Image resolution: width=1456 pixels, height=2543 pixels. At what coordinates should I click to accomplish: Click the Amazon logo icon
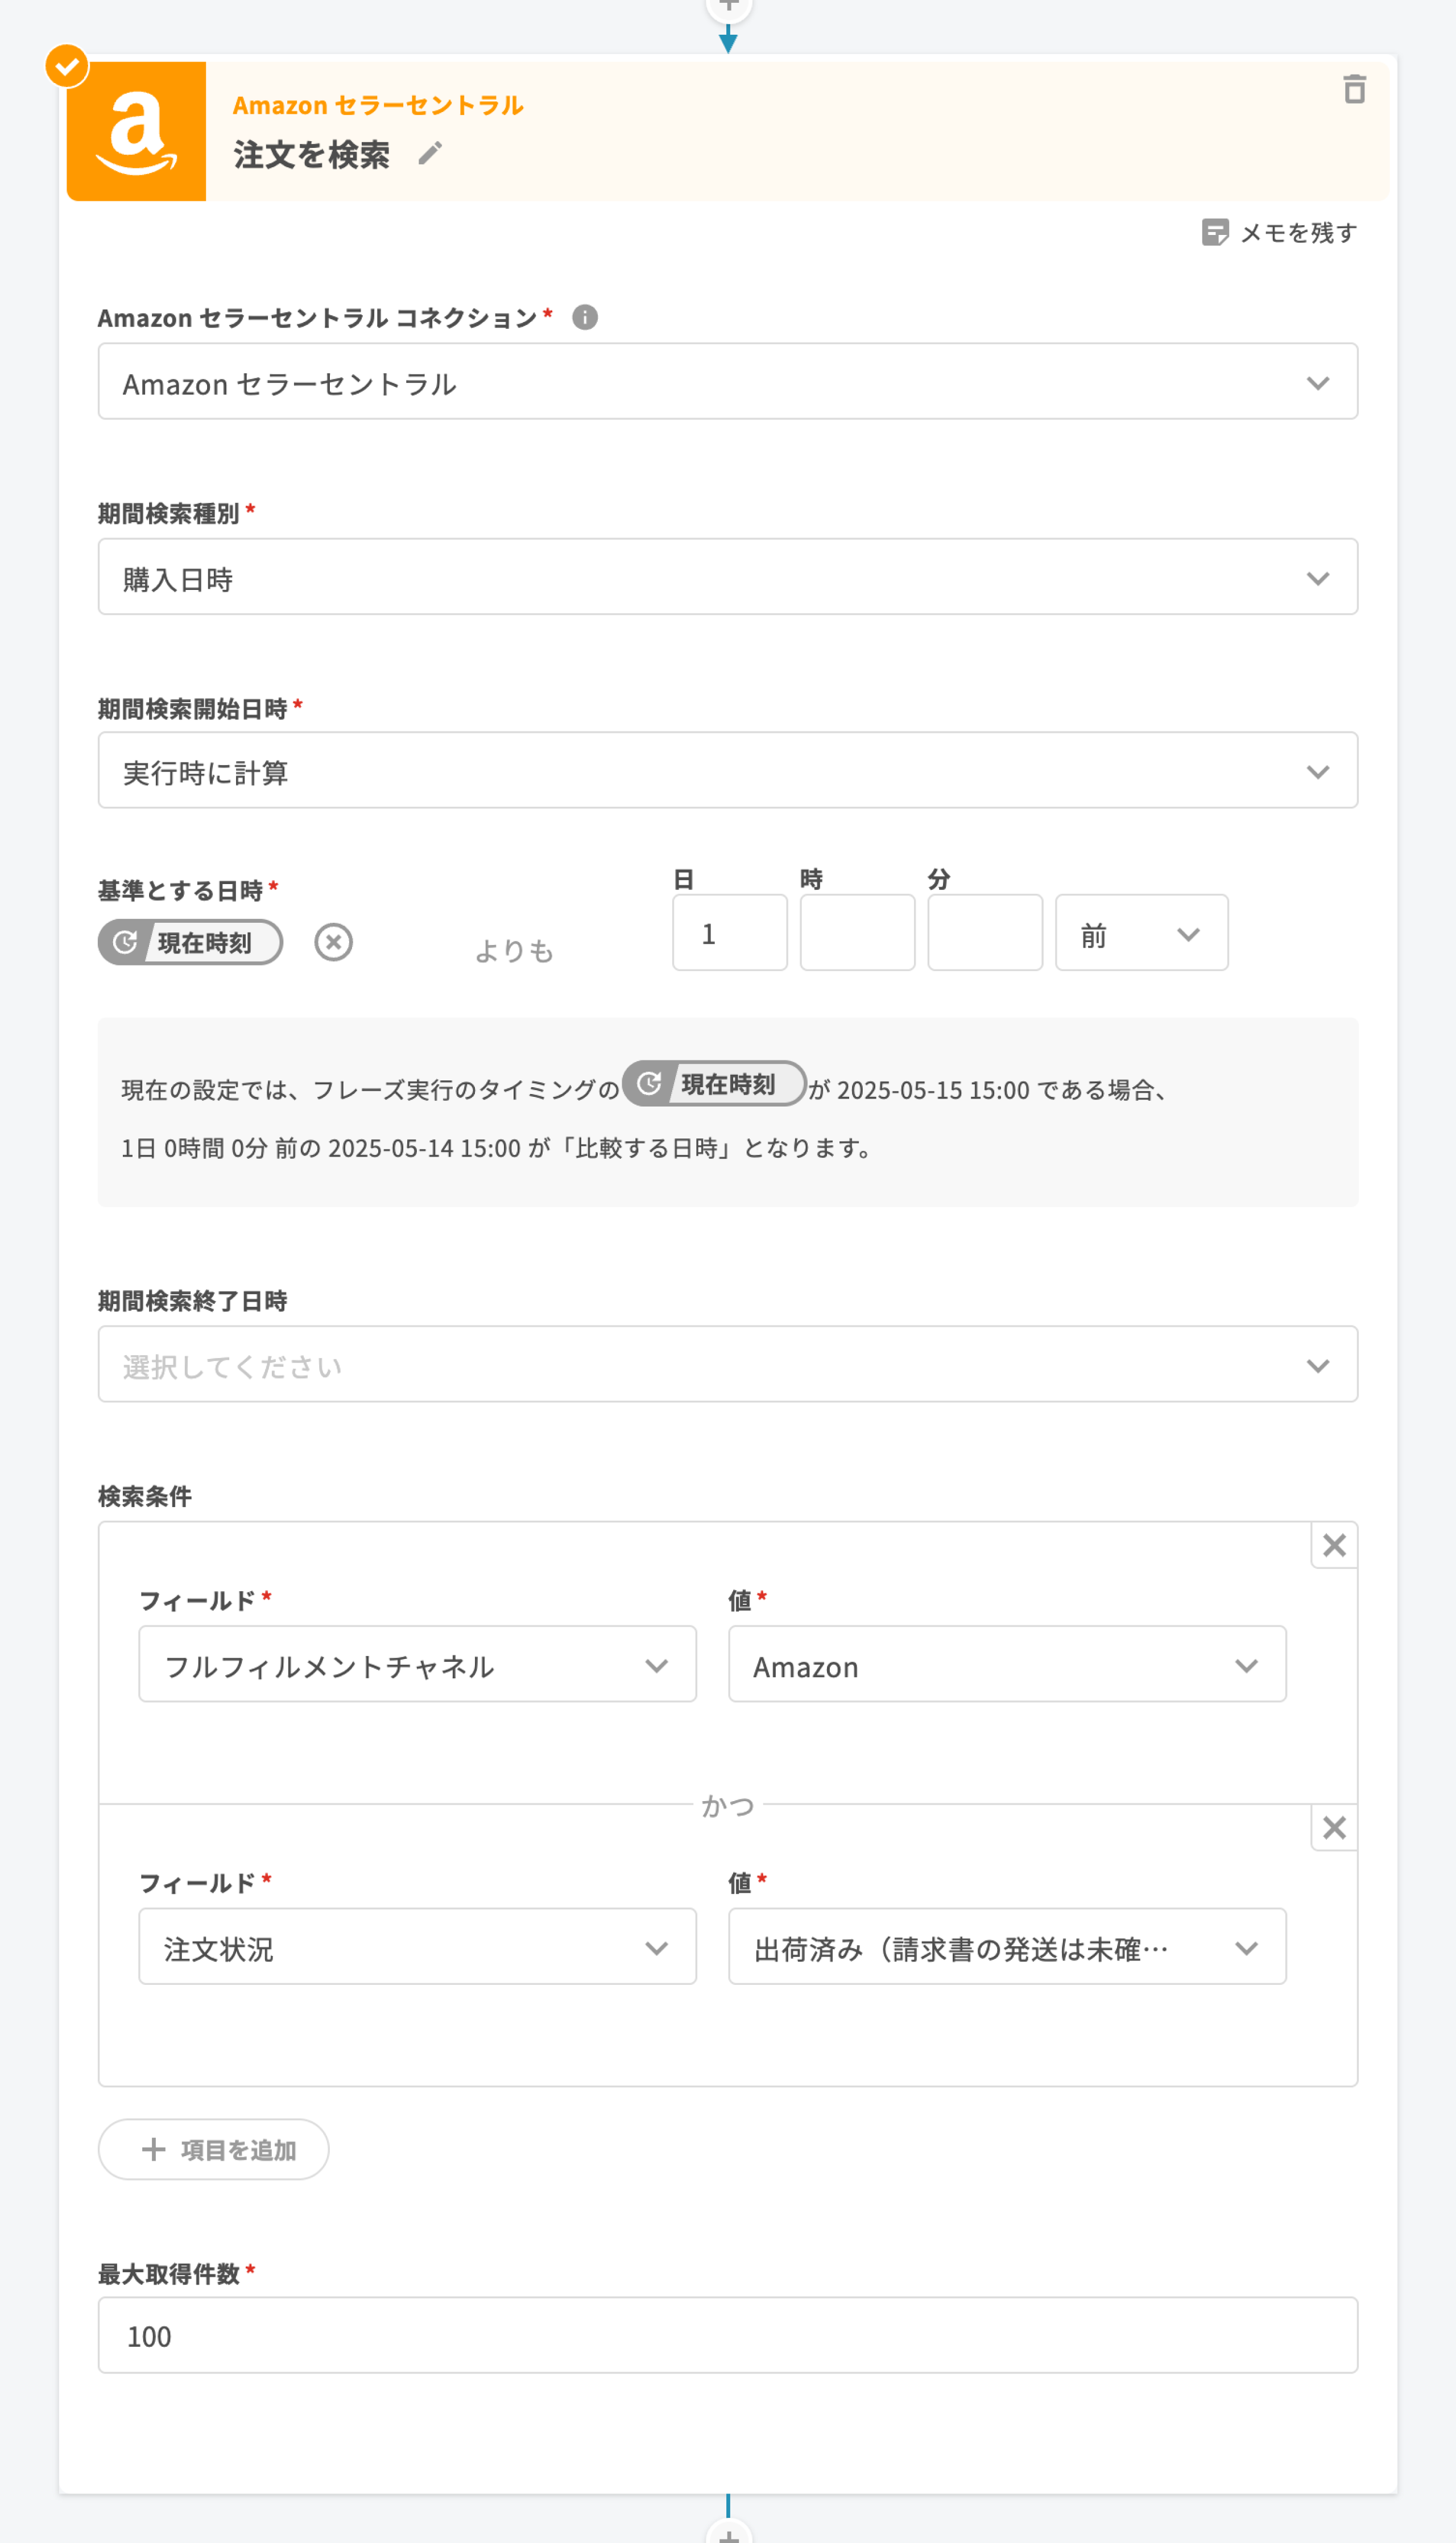[x=136, y=131]
